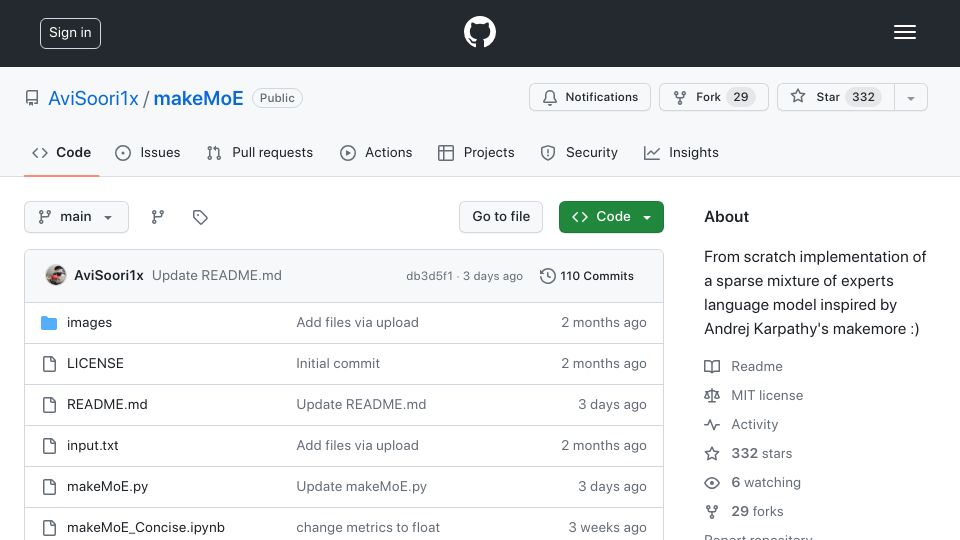Open the change metrics to float commit
Viewport: 960px width, 540px height.
368,528
